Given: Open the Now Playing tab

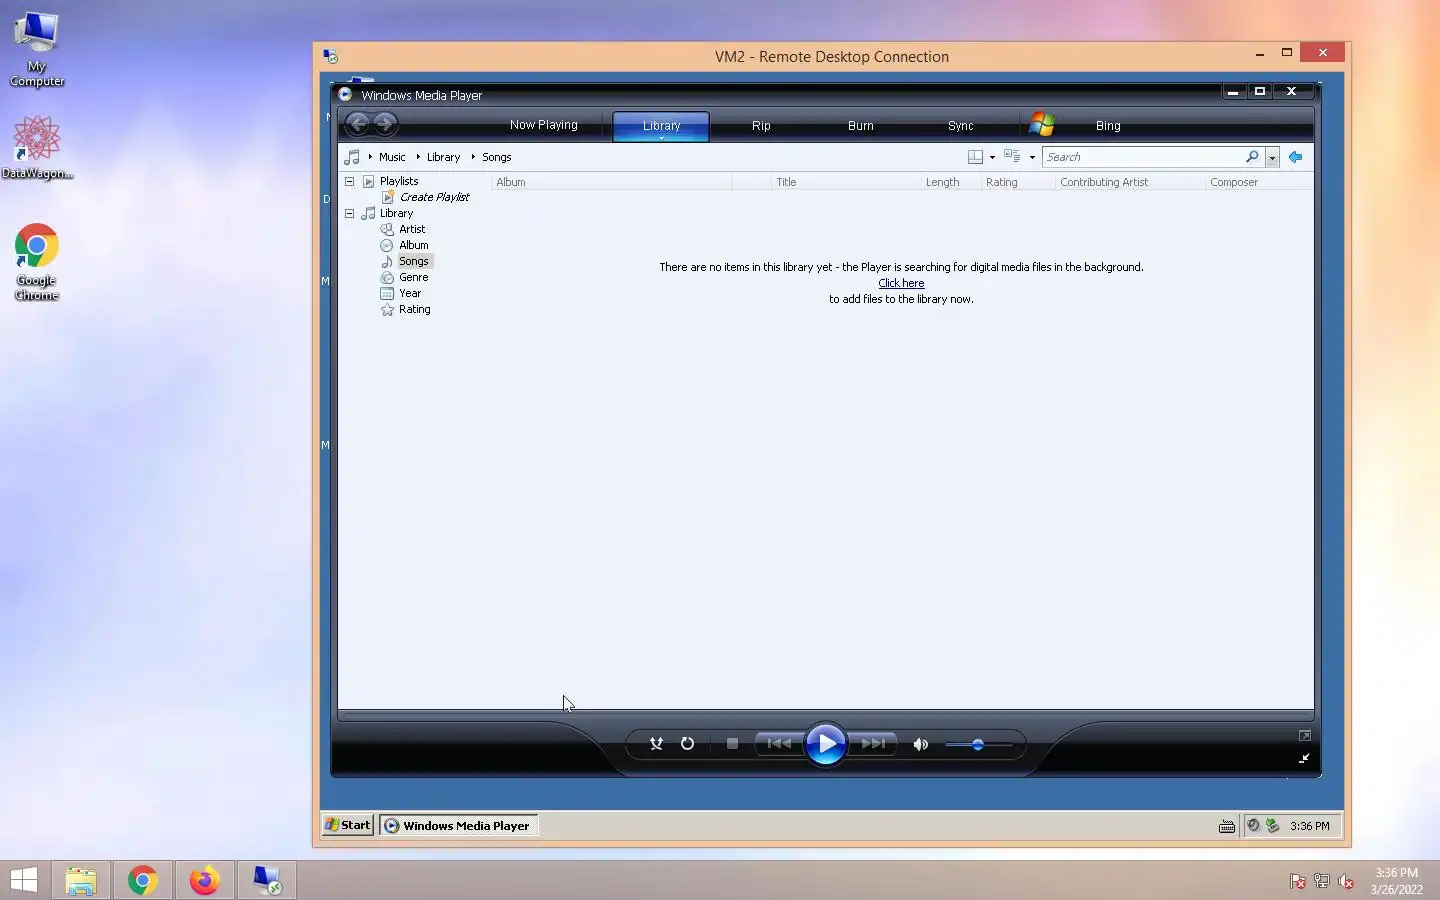Looking at the screenshot, I should pyautogui.click(x=543, y=125).
